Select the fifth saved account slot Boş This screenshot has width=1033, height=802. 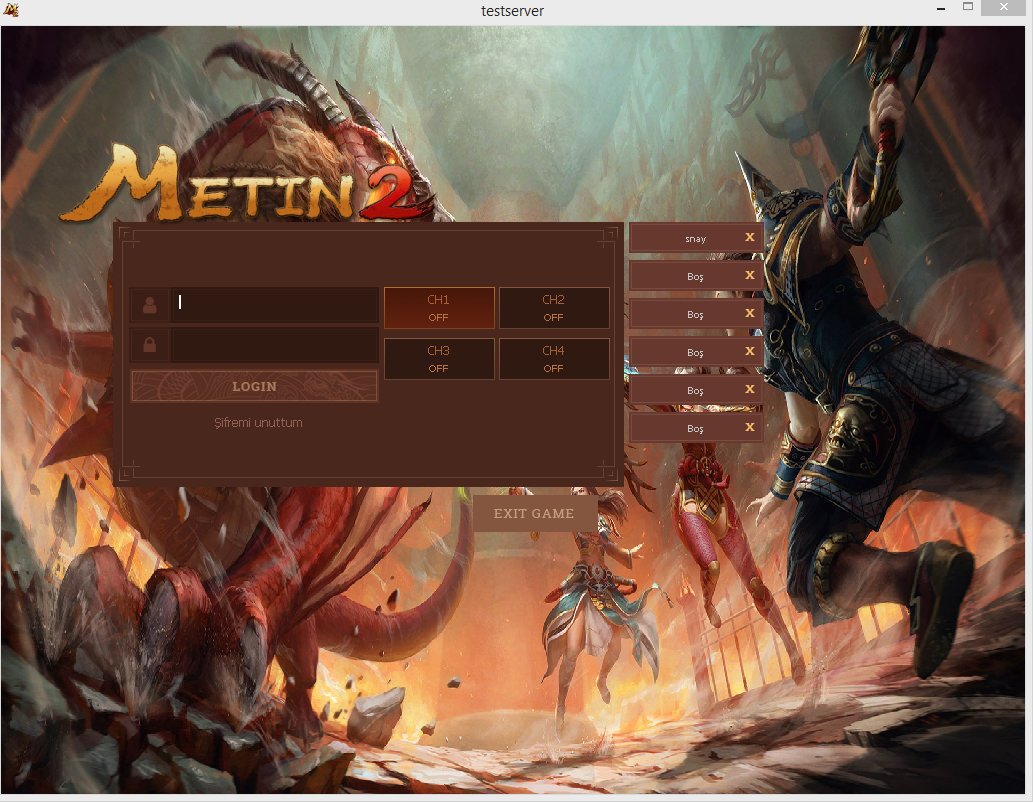click(x=695, y=391)
